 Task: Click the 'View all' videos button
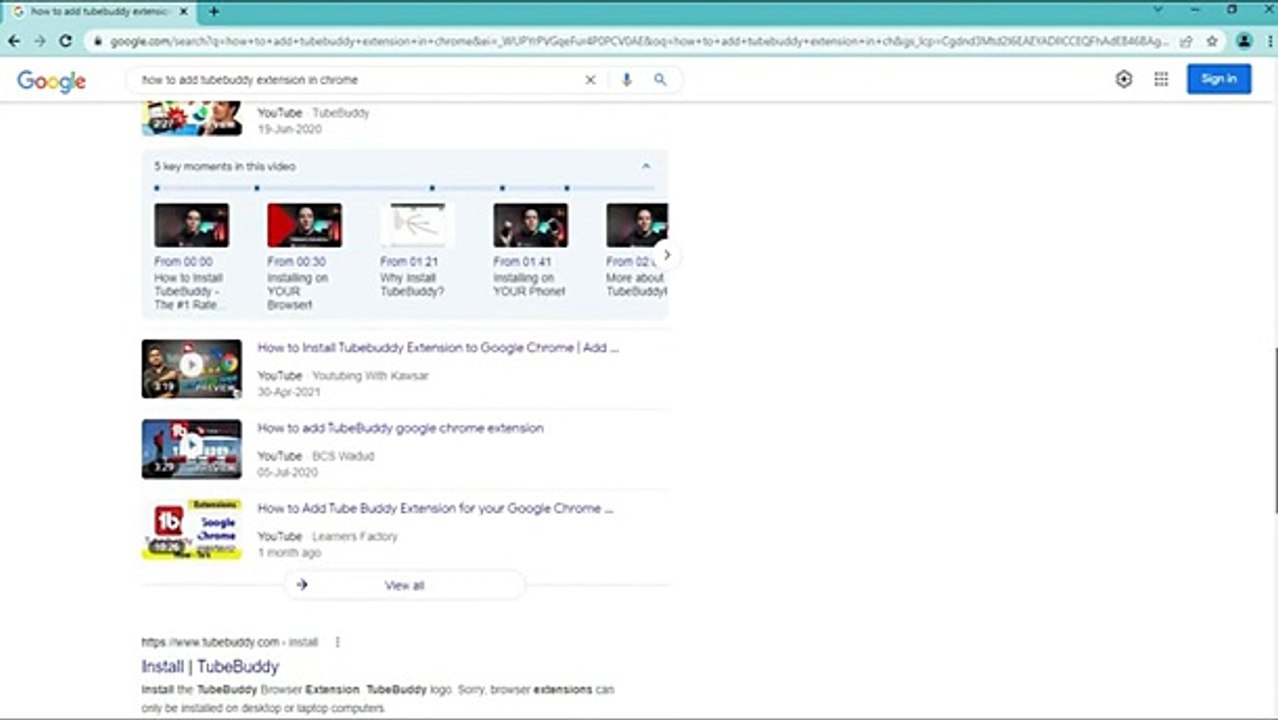point(404,585)
